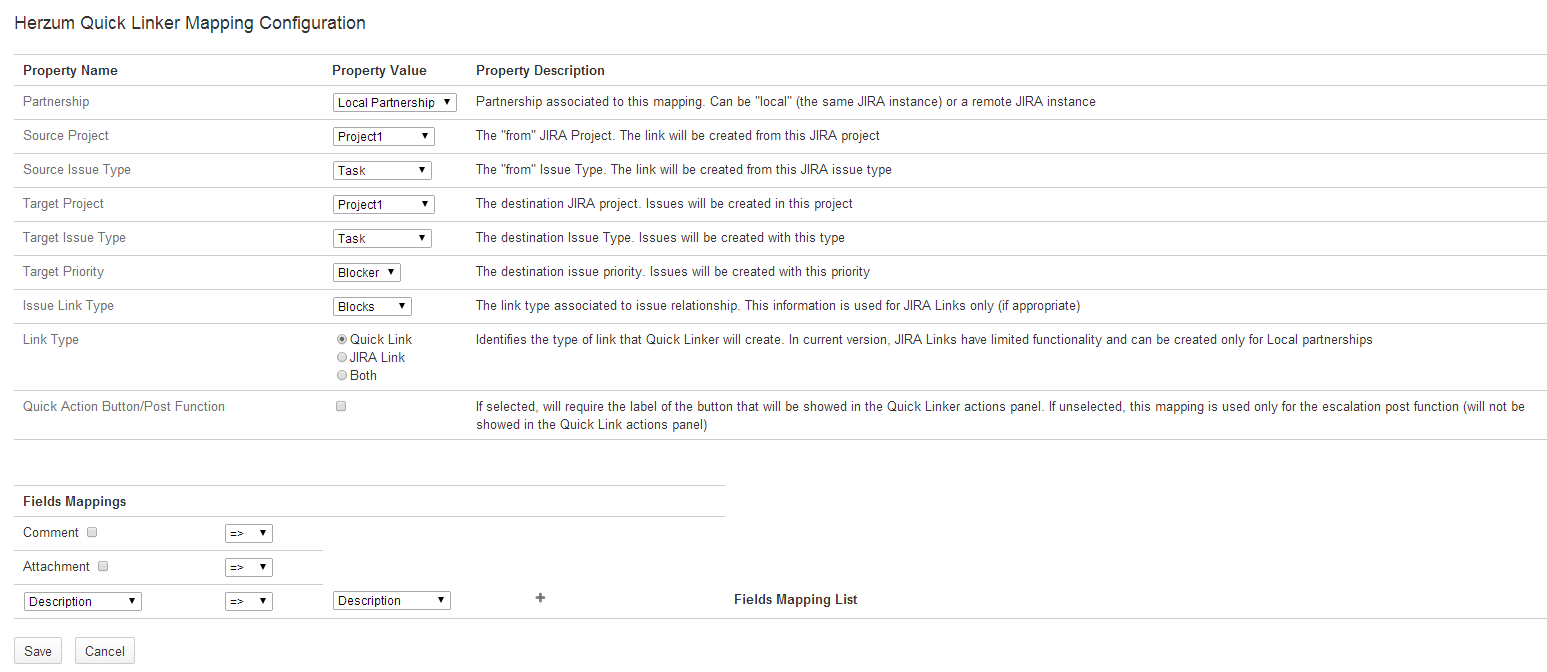Tick the Comment field mapping checkbox
Screen dimensions: 1547x672
(92, 532)
